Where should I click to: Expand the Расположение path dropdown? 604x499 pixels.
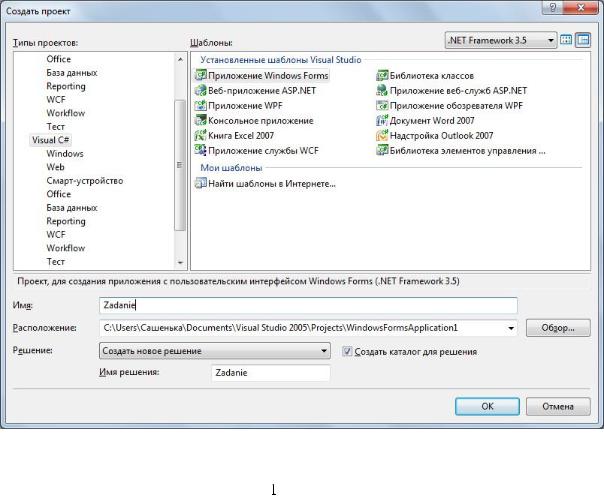[x=511, y=328]
